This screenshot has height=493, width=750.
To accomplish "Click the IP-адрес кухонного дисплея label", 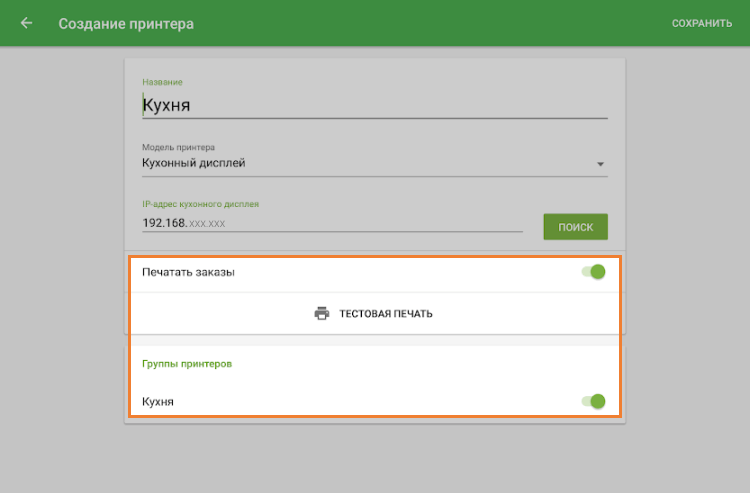I will pos(200,204).
